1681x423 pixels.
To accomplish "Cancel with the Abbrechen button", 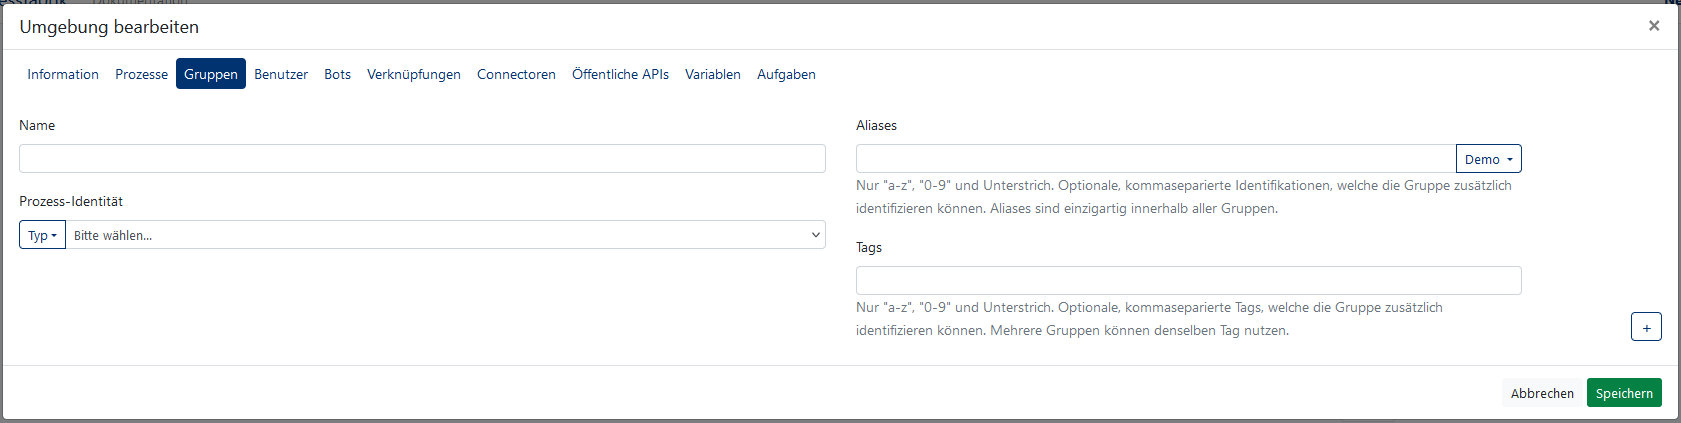I will point(1542,393).
